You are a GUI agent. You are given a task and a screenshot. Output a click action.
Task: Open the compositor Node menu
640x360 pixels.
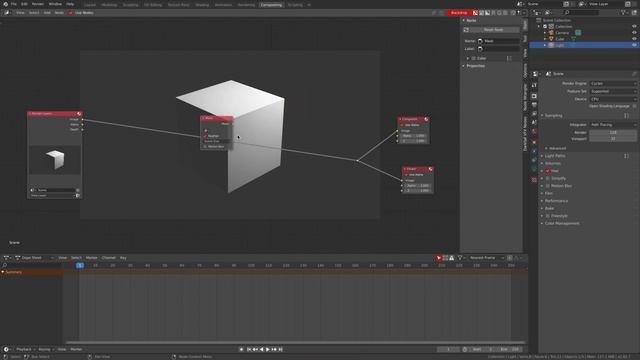[x=59, y=13]
